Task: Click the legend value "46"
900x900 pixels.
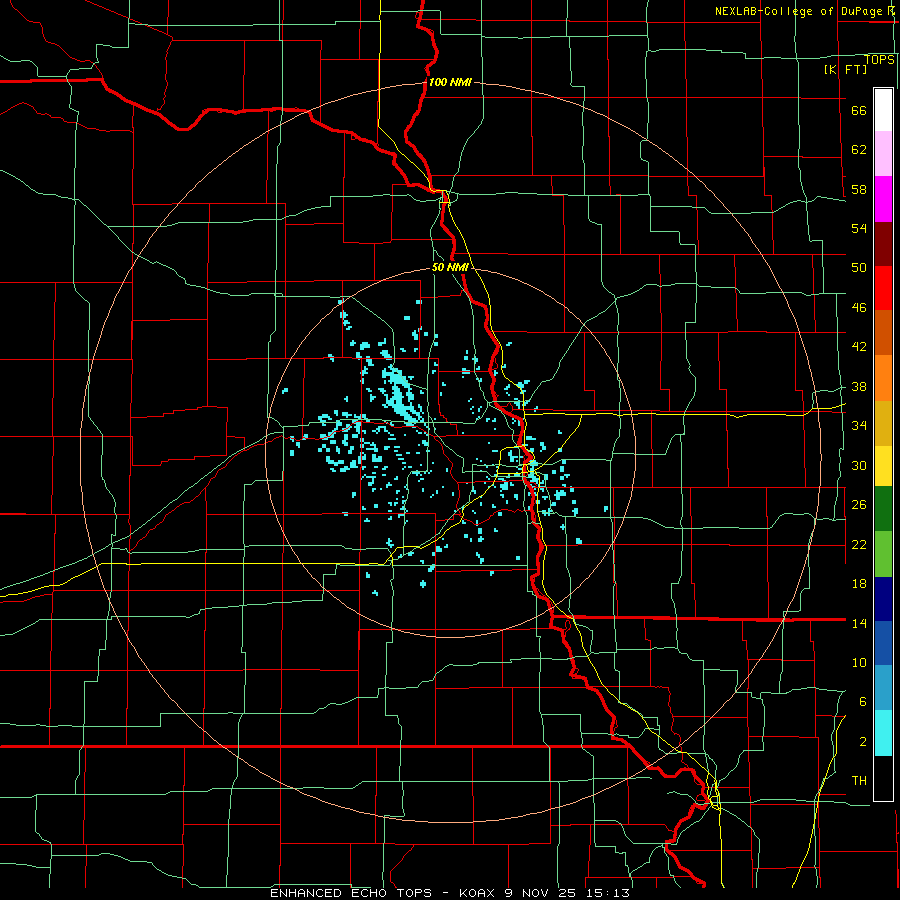Action: coord(859,308)
